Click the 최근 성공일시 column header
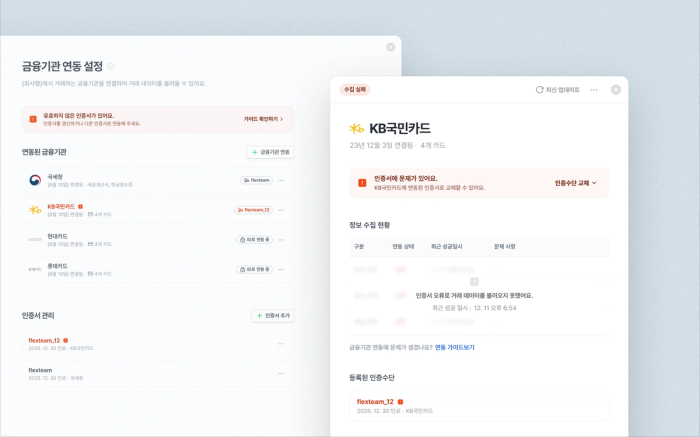Image resolution: width=700 pixels, height=437 pixels. point(446,246)
